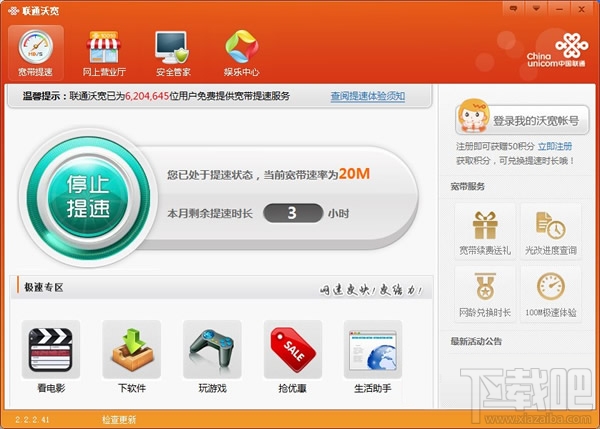The image size is (600, 429).
Task: Open the title bar dropdown menu arrow
Action: (x=536, y=8)
